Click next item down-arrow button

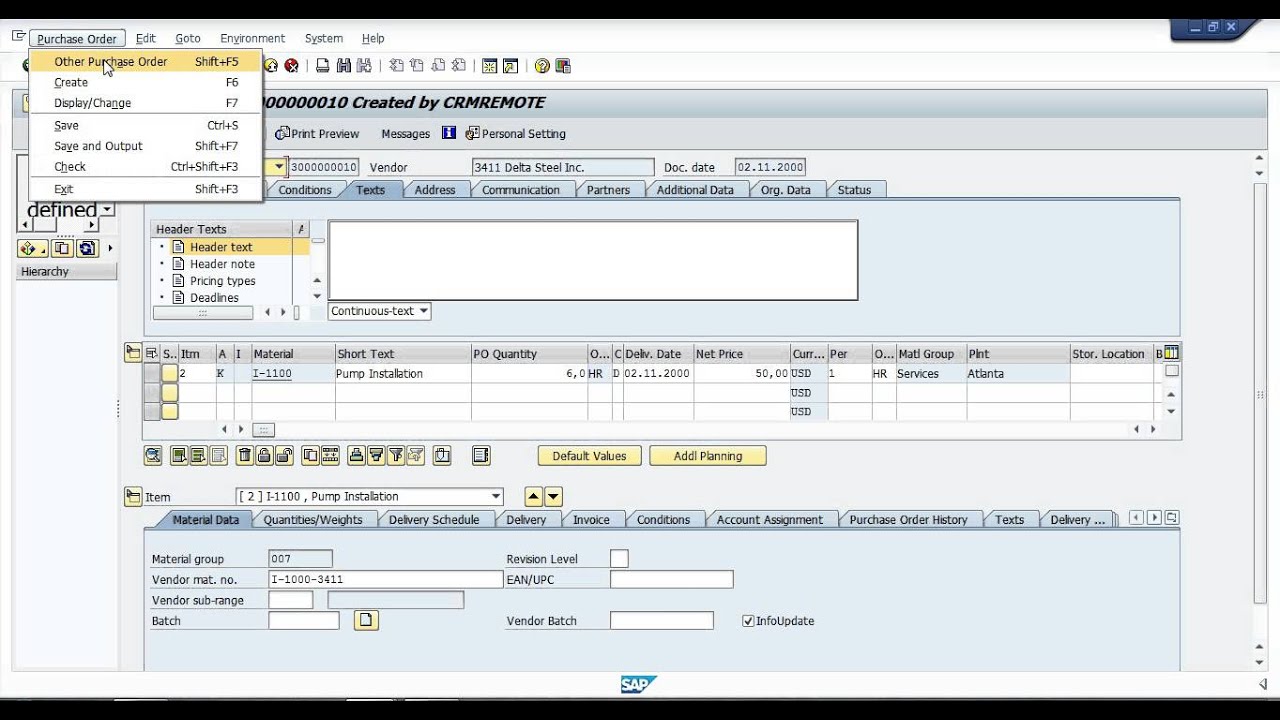[553, 496]
